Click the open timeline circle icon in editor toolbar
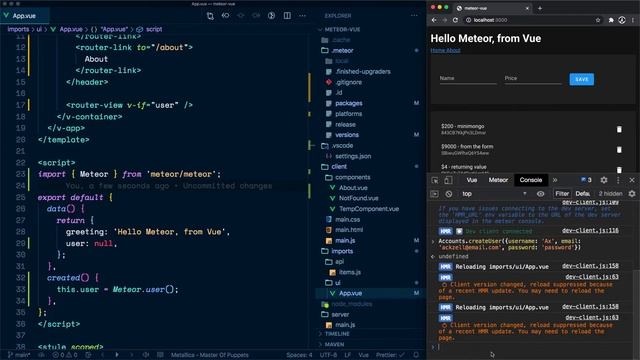 pyautogui.click(x=271, y=16)
